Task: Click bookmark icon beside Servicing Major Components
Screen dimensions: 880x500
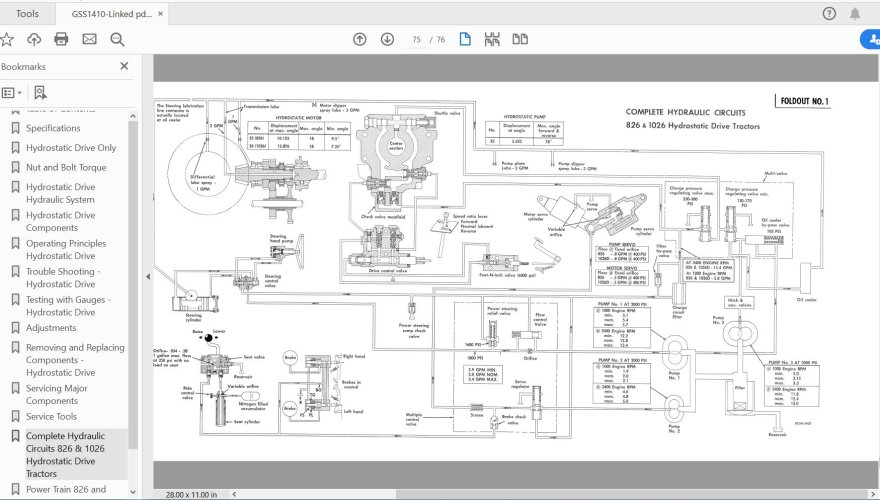Action: tap(16, 388)
